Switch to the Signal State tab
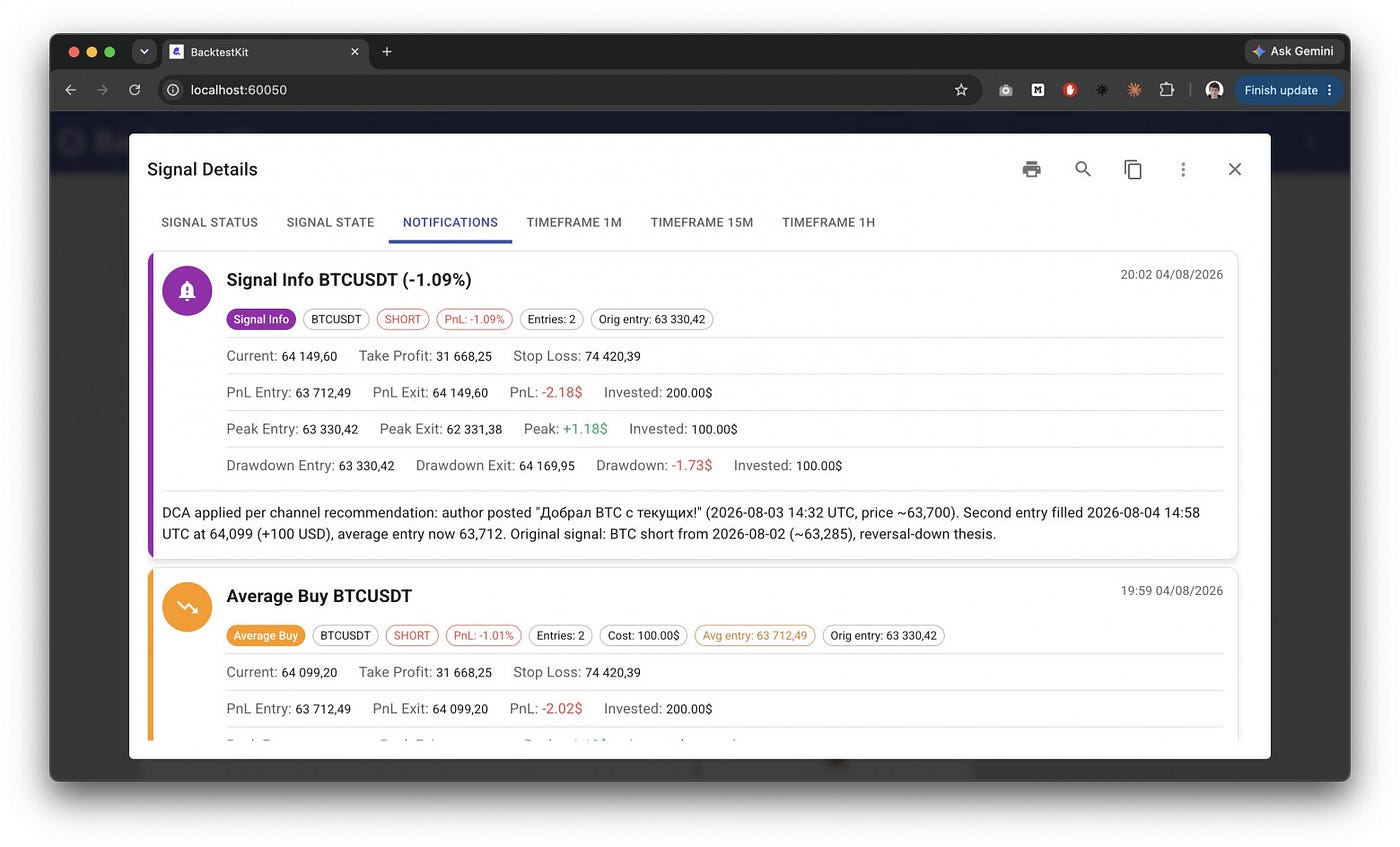 click(x=330, y=222)
